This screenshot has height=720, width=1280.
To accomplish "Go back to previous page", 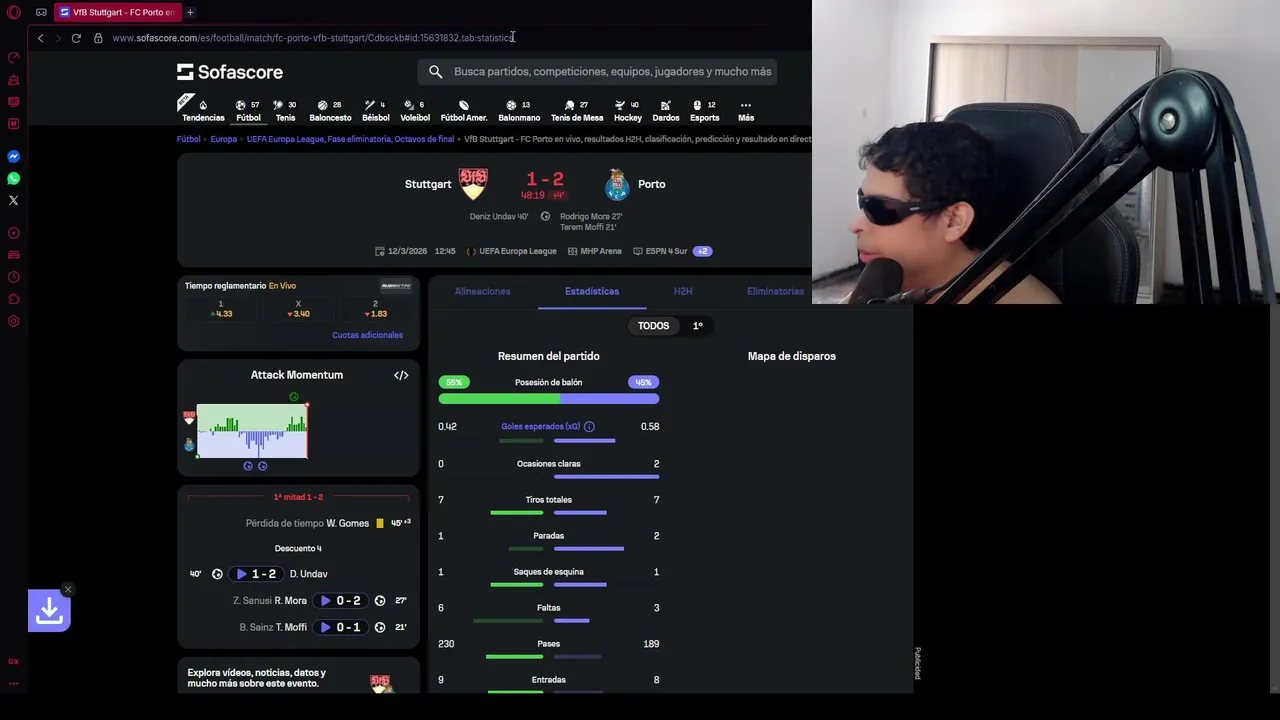I will [40, 38].
